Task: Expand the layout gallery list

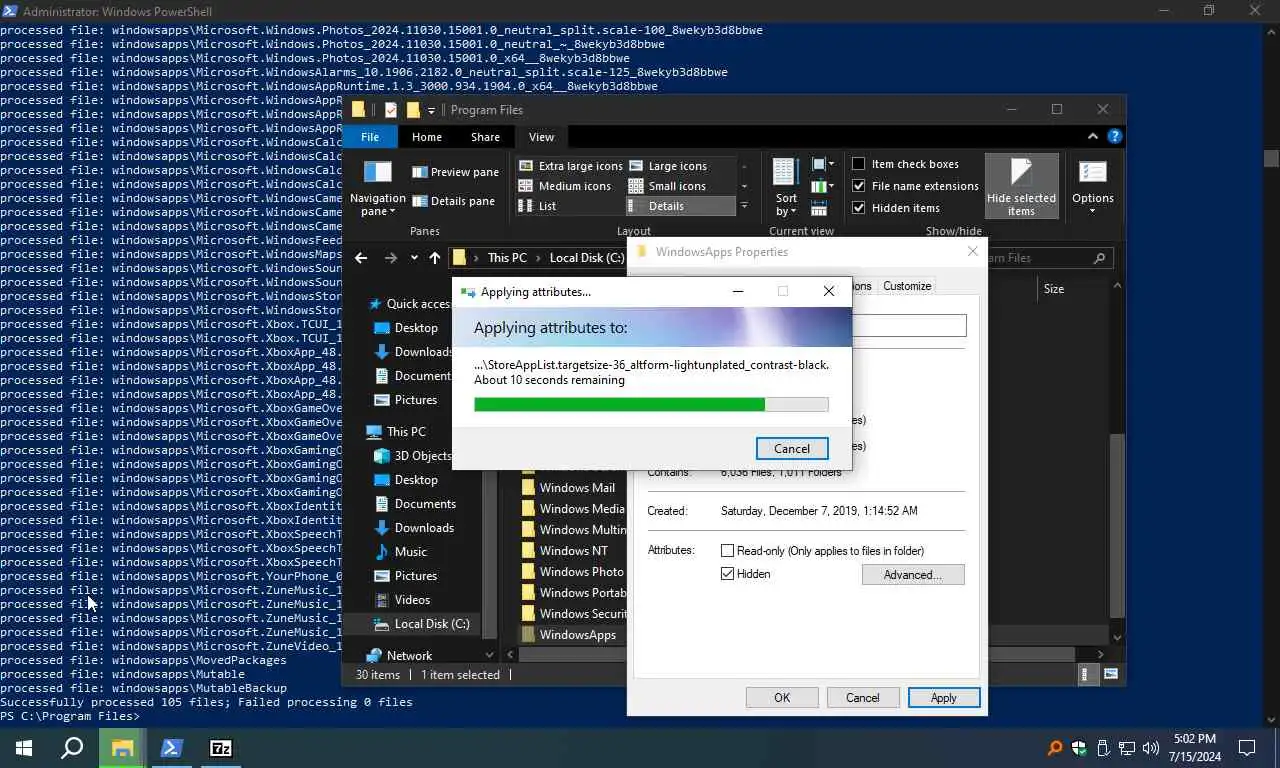Action: click(744, 206)
